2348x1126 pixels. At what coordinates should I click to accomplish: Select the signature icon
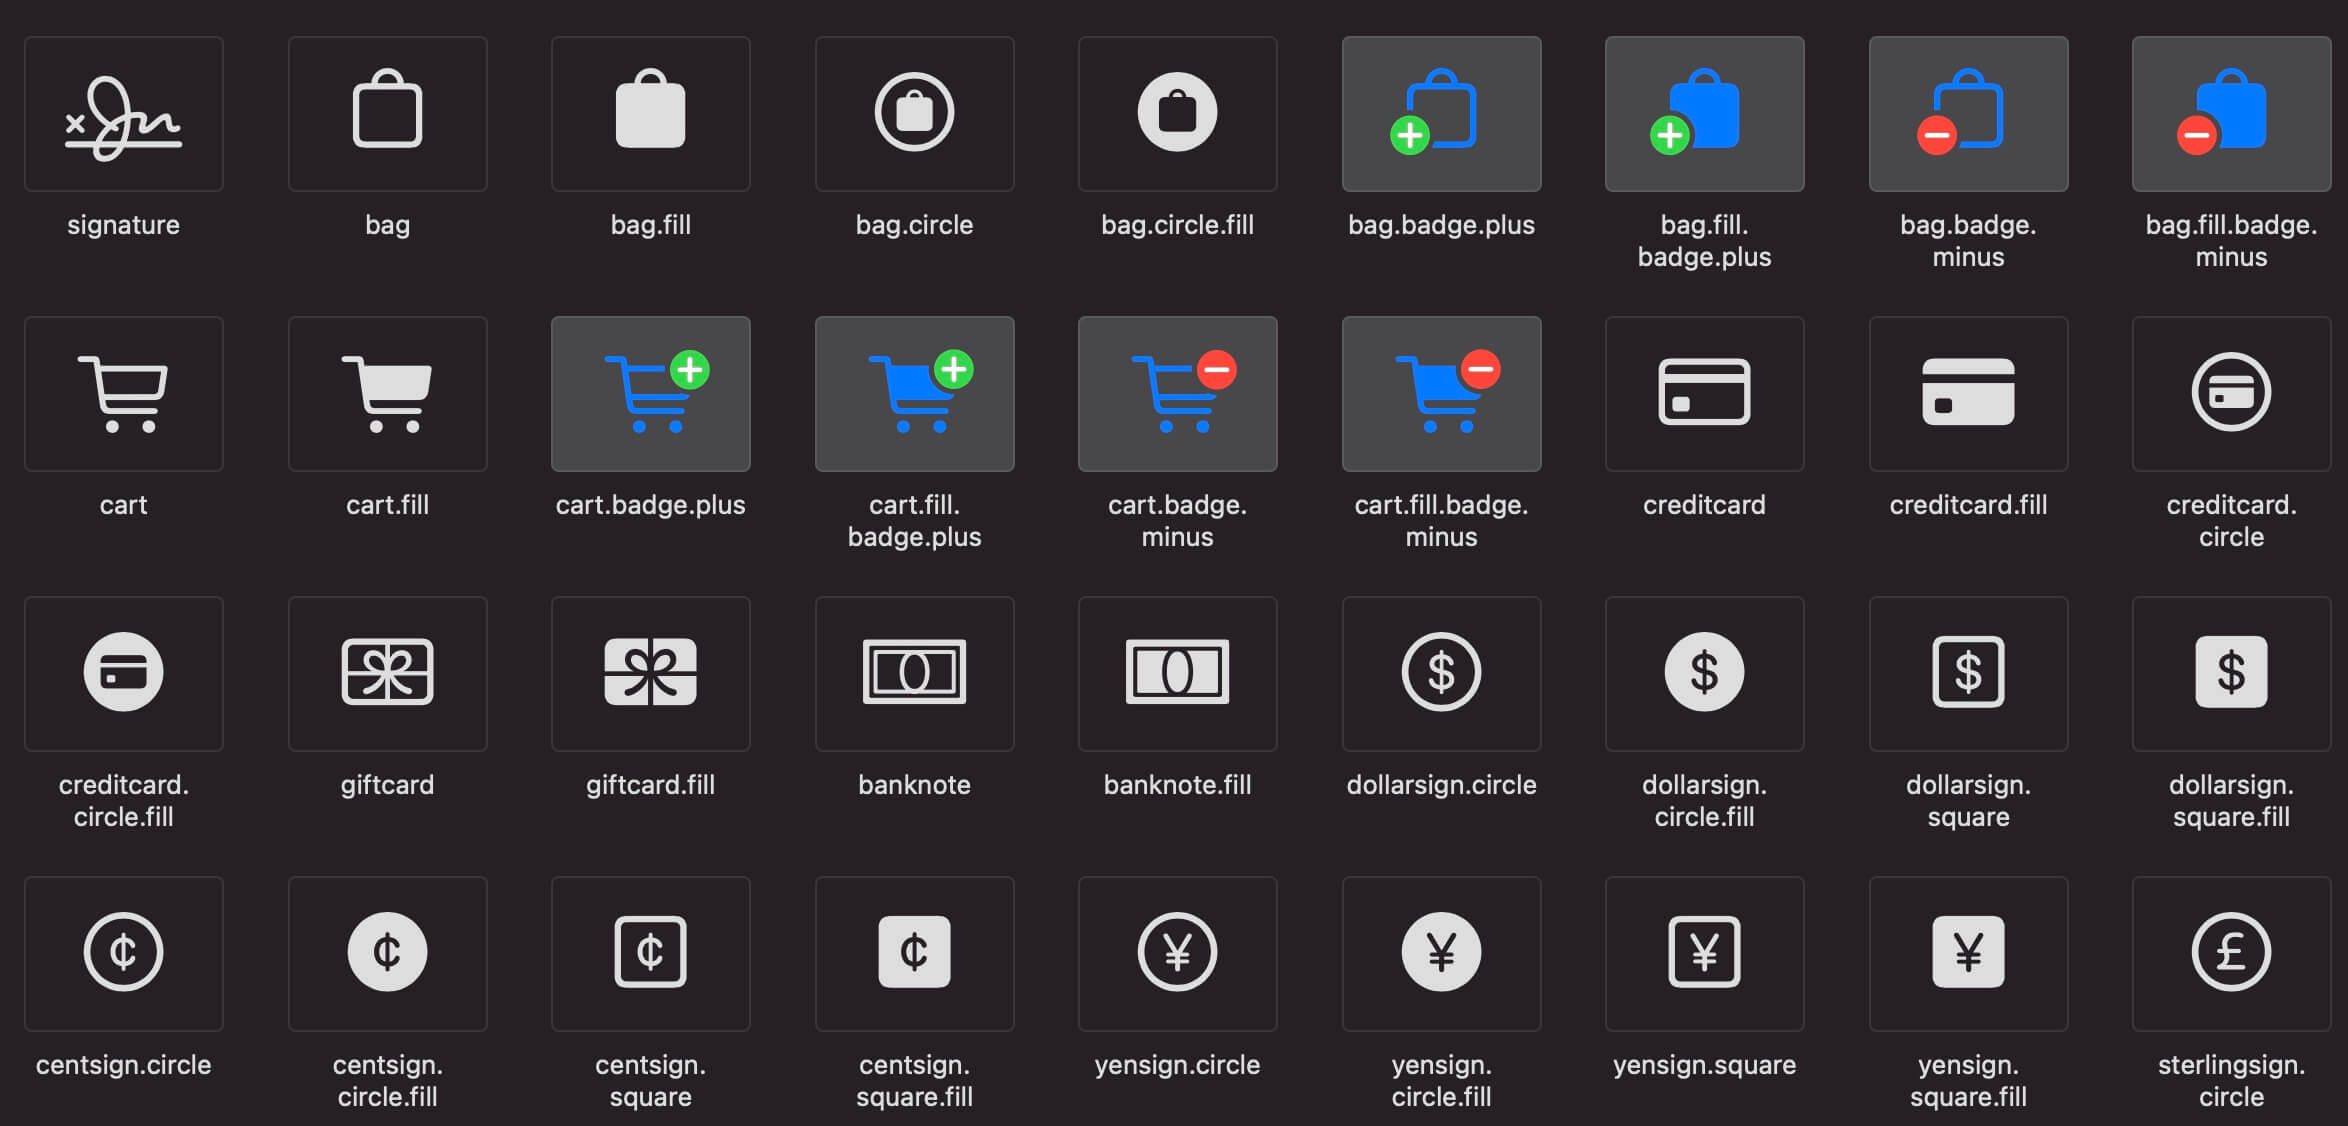click(124, 113)
